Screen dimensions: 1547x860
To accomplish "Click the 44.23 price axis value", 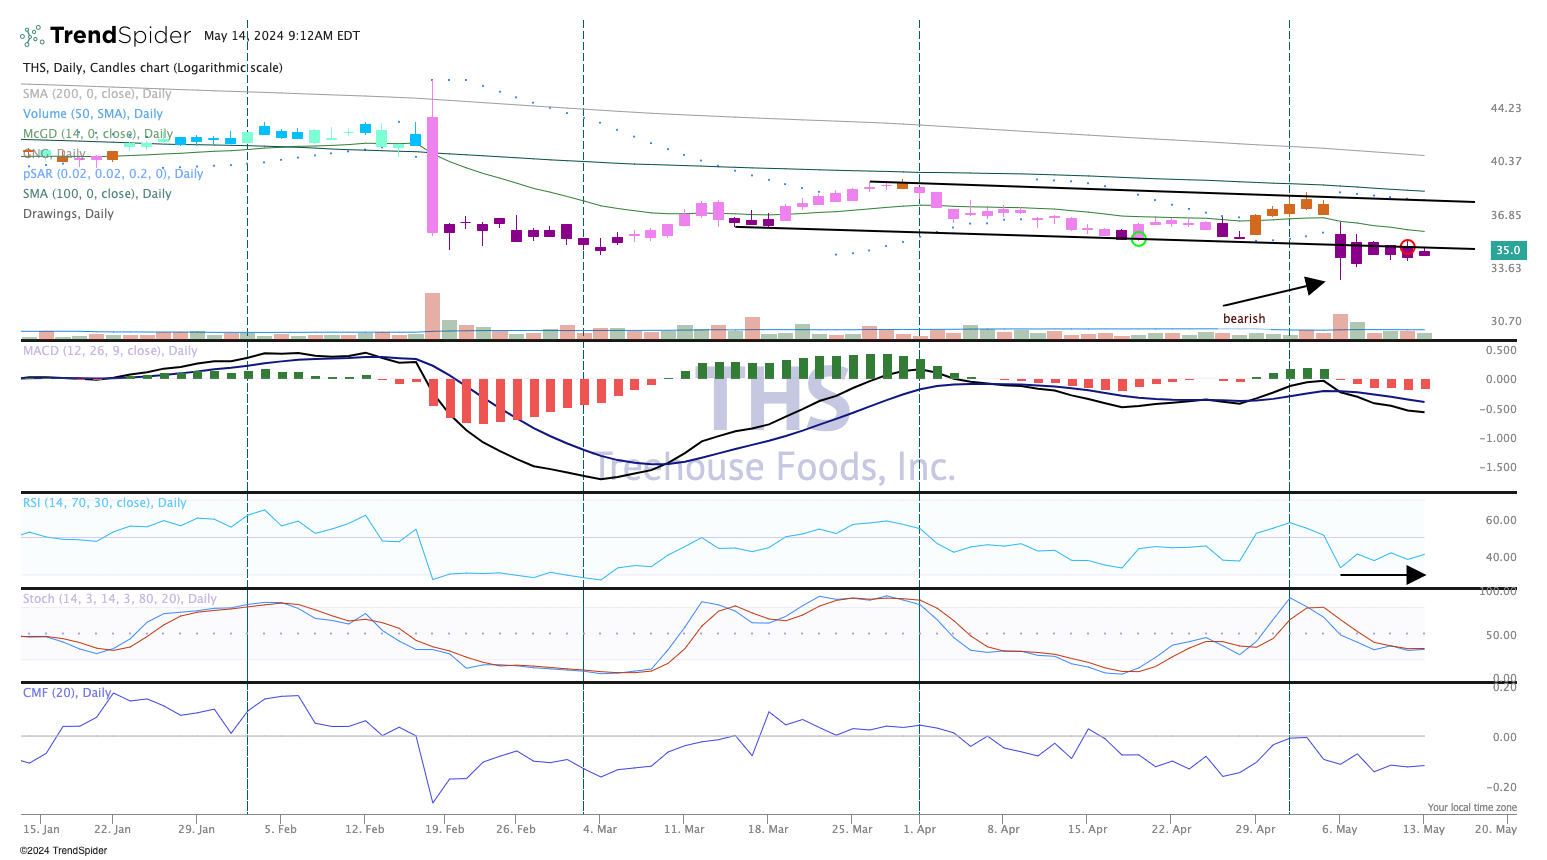I will coord(1505,108).
